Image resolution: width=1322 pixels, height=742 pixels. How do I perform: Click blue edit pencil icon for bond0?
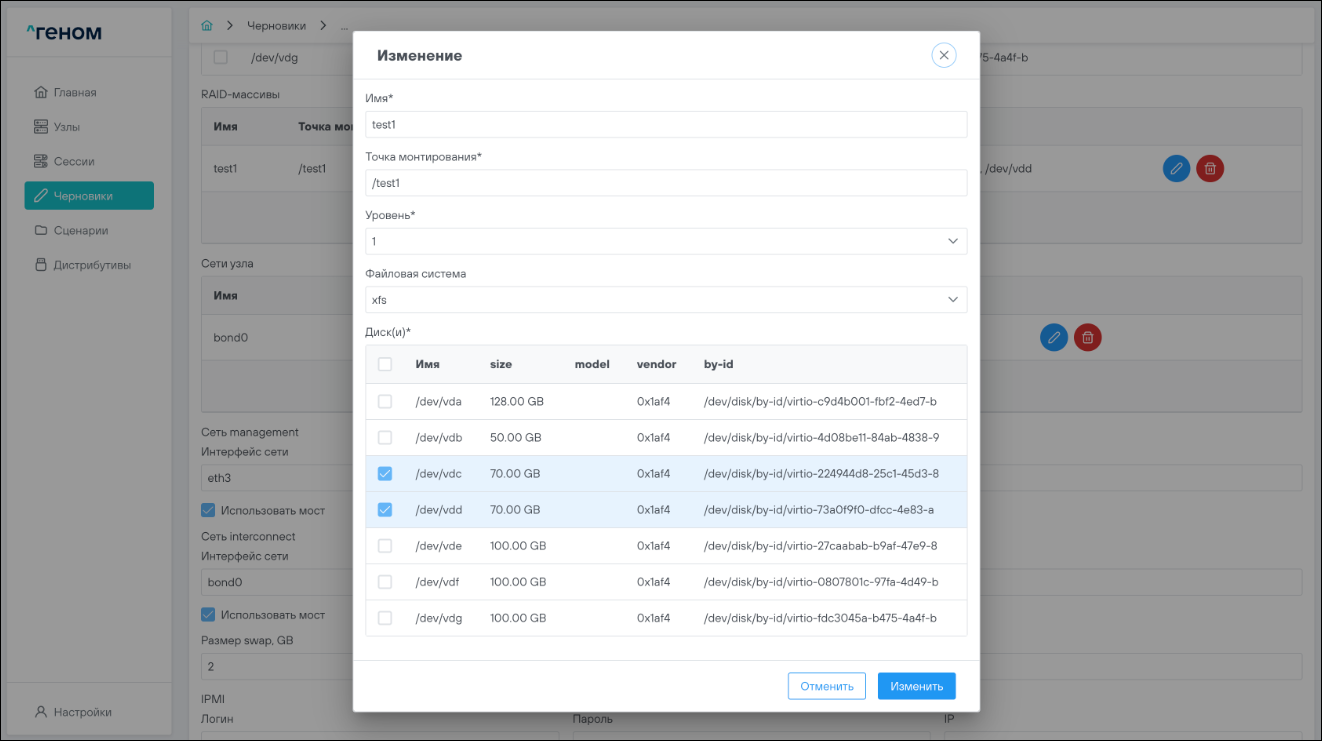click(1053, 337)
